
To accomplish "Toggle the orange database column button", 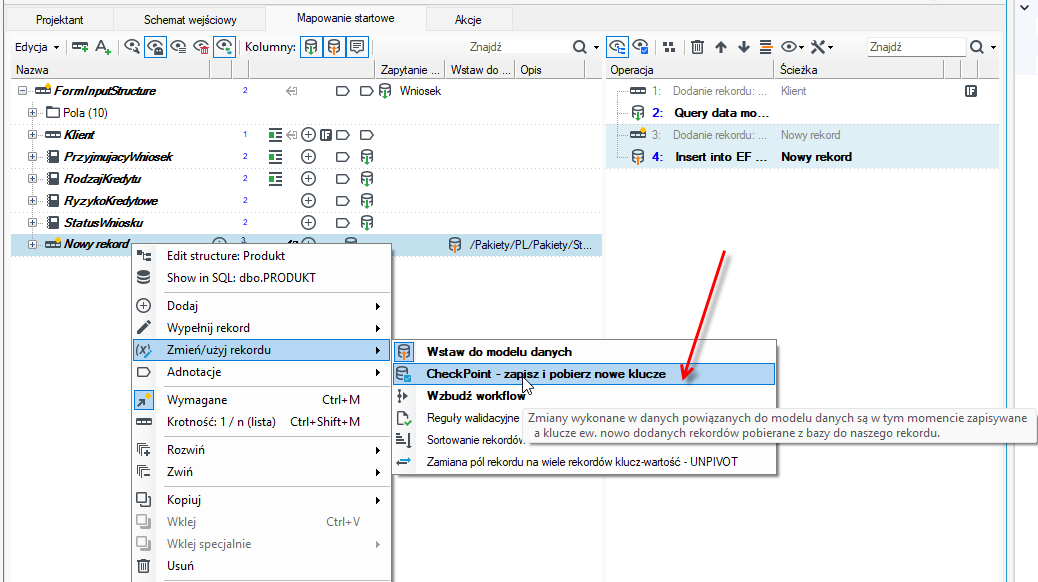I will (x=334, y=47).
